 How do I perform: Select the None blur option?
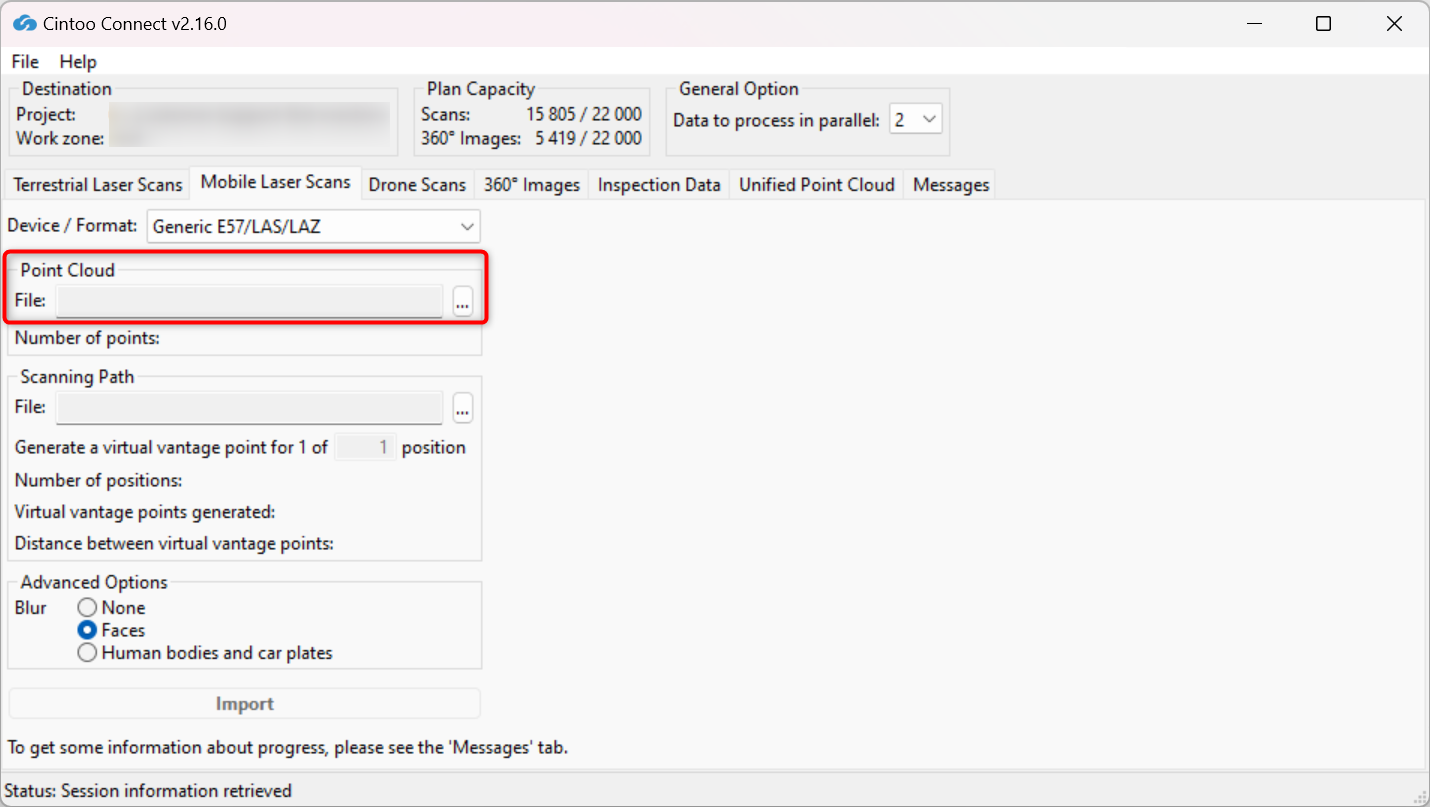click(x=112, y=608)
